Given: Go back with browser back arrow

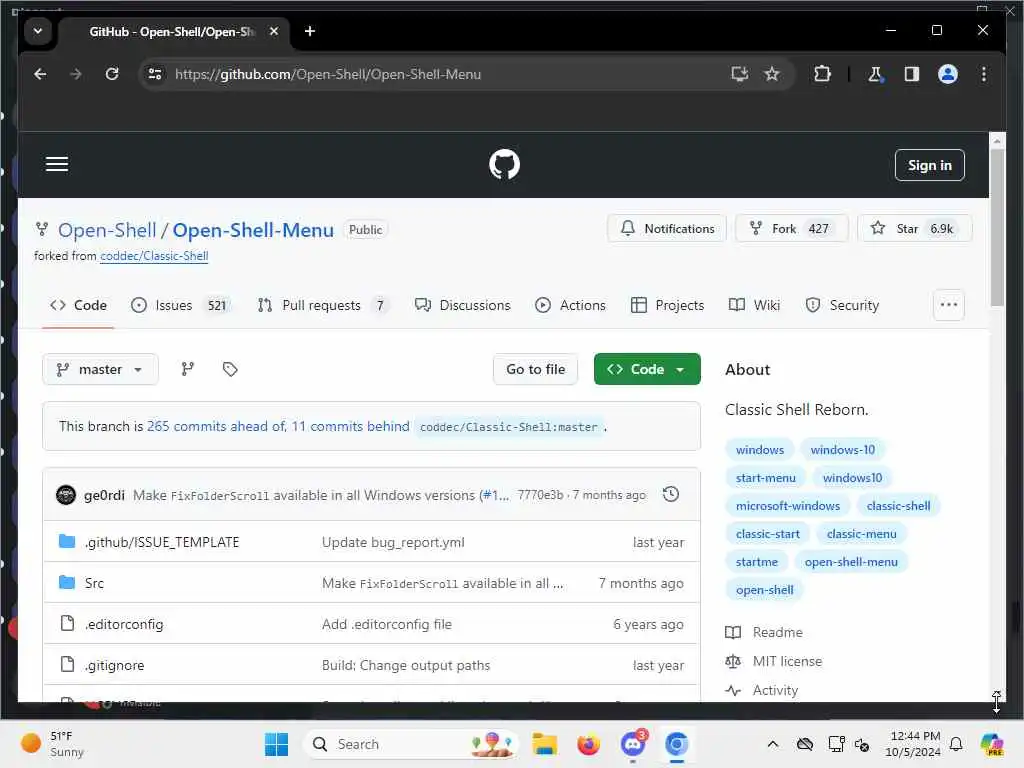Looking at the screenshot, I should tap(40, 74).
